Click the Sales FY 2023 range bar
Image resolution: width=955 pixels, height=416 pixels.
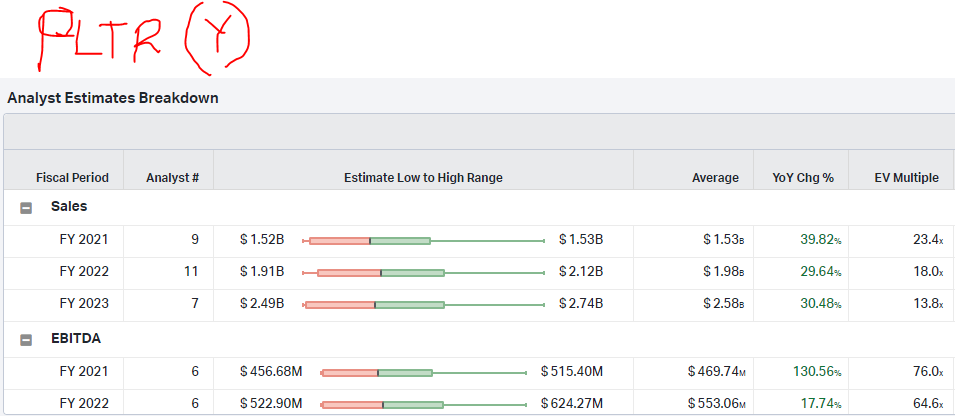point(423,305)
